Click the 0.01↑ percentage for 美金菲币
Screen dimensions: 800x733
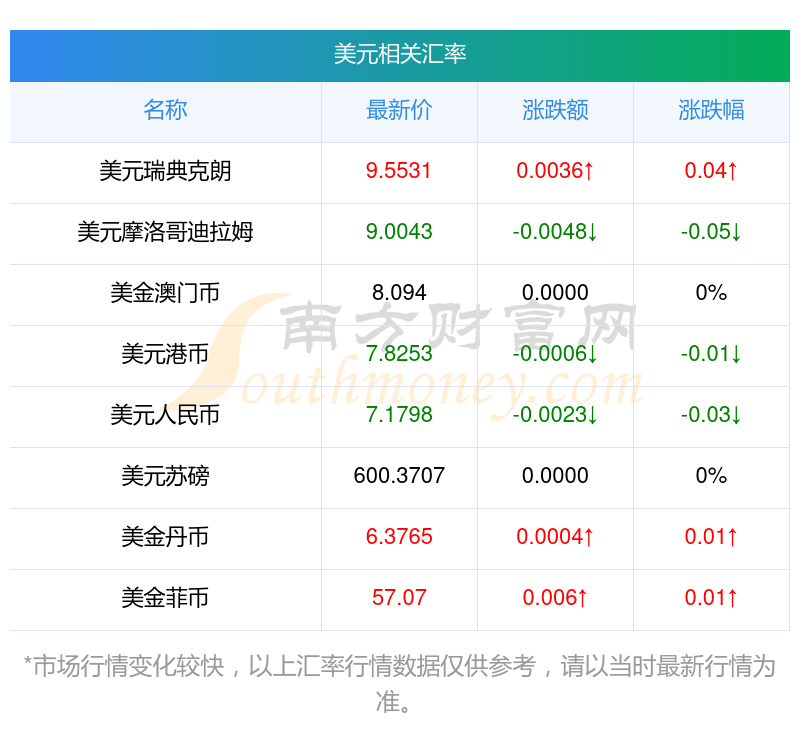point(711,598)
